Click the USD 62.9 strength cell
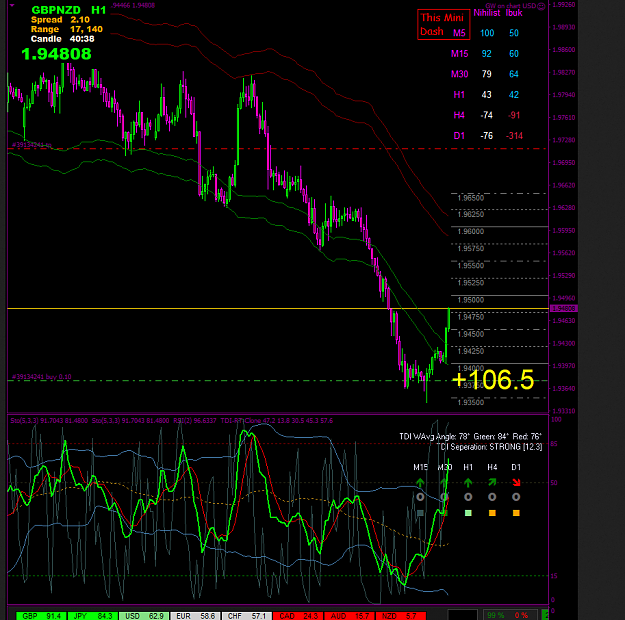The image size is (625, 620). click(144, 616)
